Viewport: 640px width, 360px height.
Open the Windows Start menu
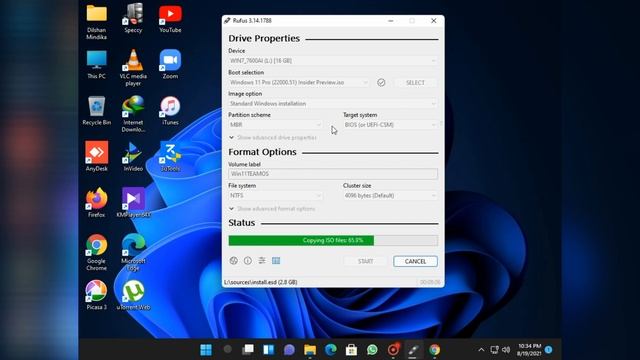(x=206, y=350)
